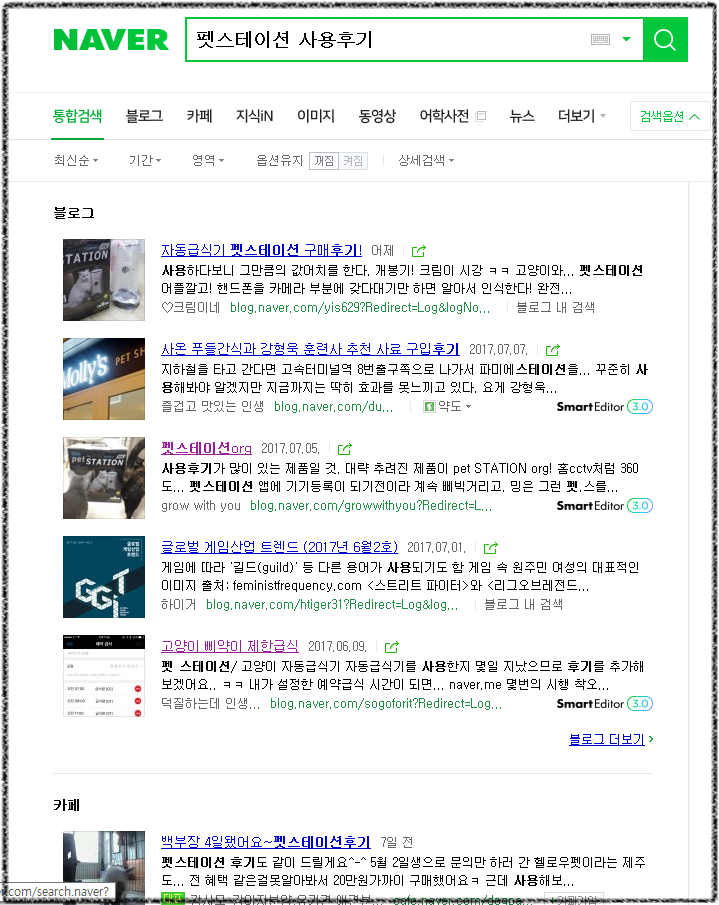Open the 최신순 sort dropdown
719x905 pixels.
76,160
